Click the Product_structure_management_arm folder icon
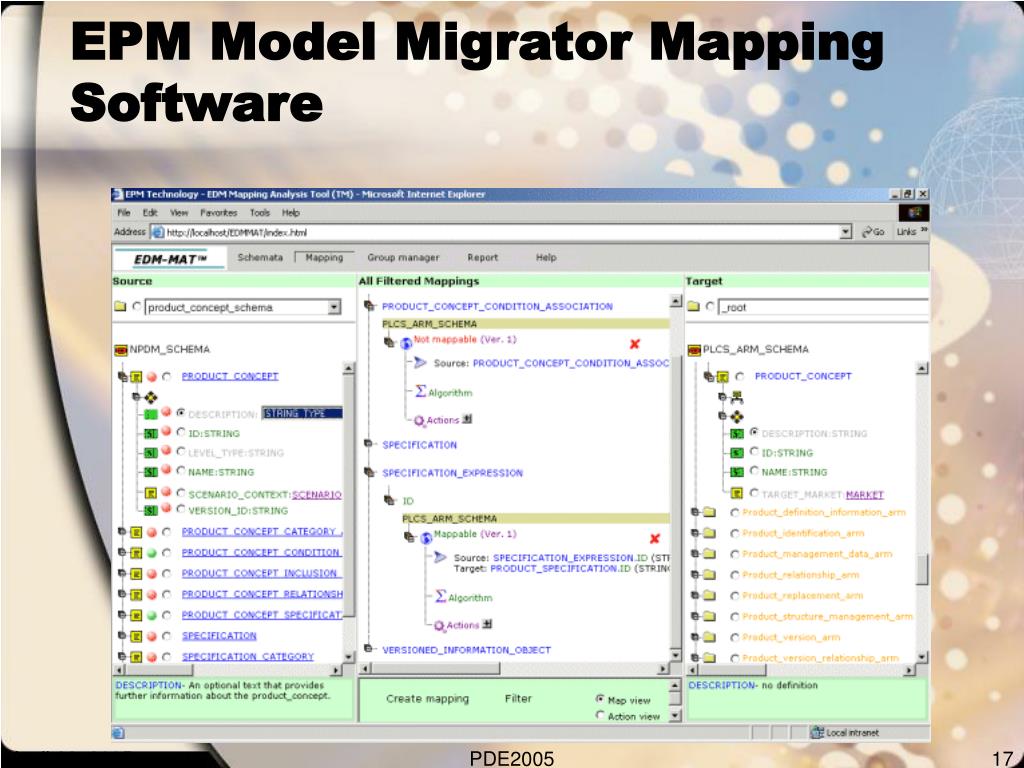Screen dimensions: 1024x768 (x=709, y=616)
